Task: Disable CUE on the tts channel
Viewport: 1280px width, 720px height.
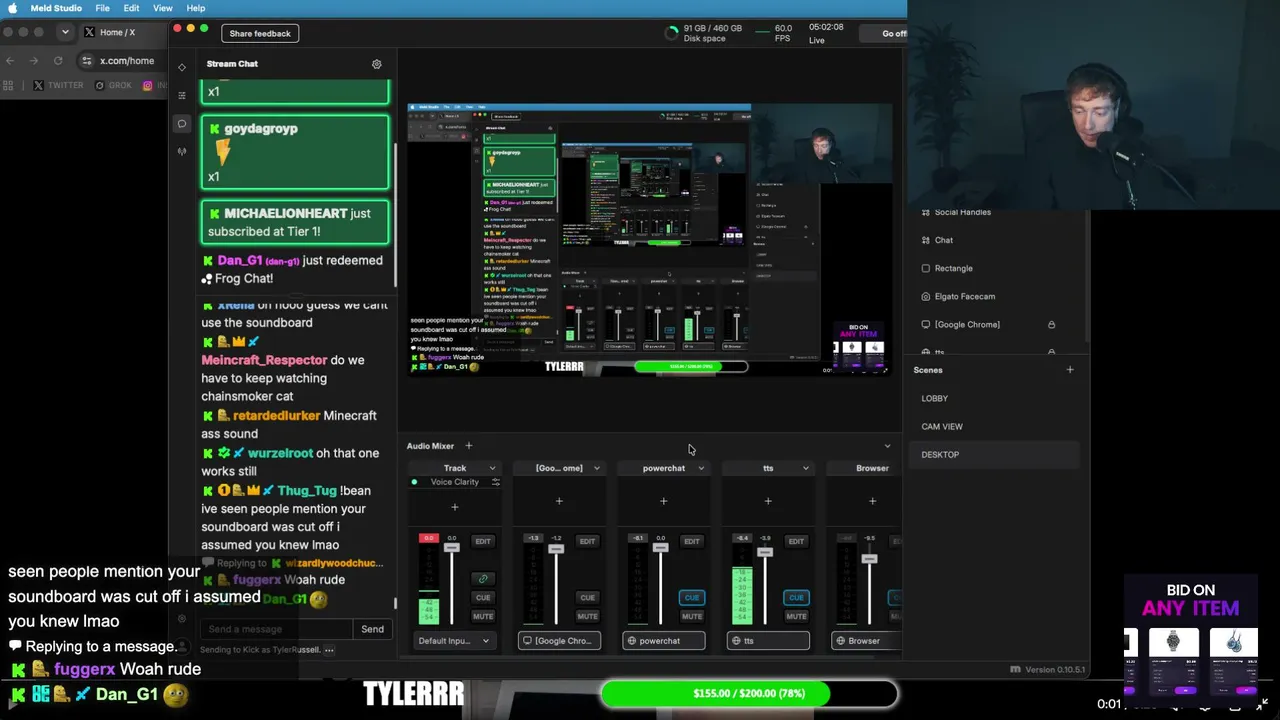Action: pos(796,598)
